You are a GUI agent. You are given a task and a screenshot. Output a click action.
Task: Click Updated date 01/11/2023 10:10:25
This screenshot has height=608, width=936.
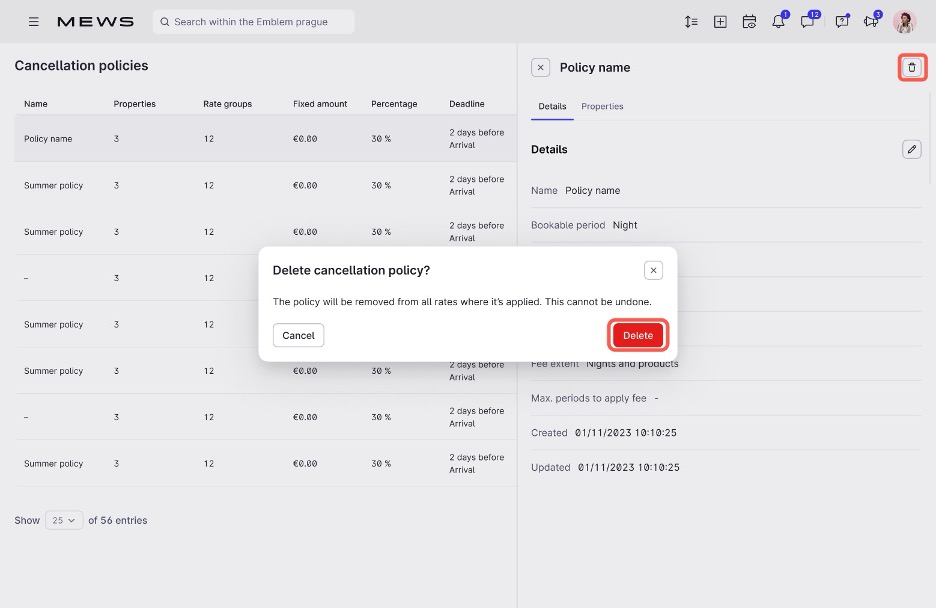[629, 467]
